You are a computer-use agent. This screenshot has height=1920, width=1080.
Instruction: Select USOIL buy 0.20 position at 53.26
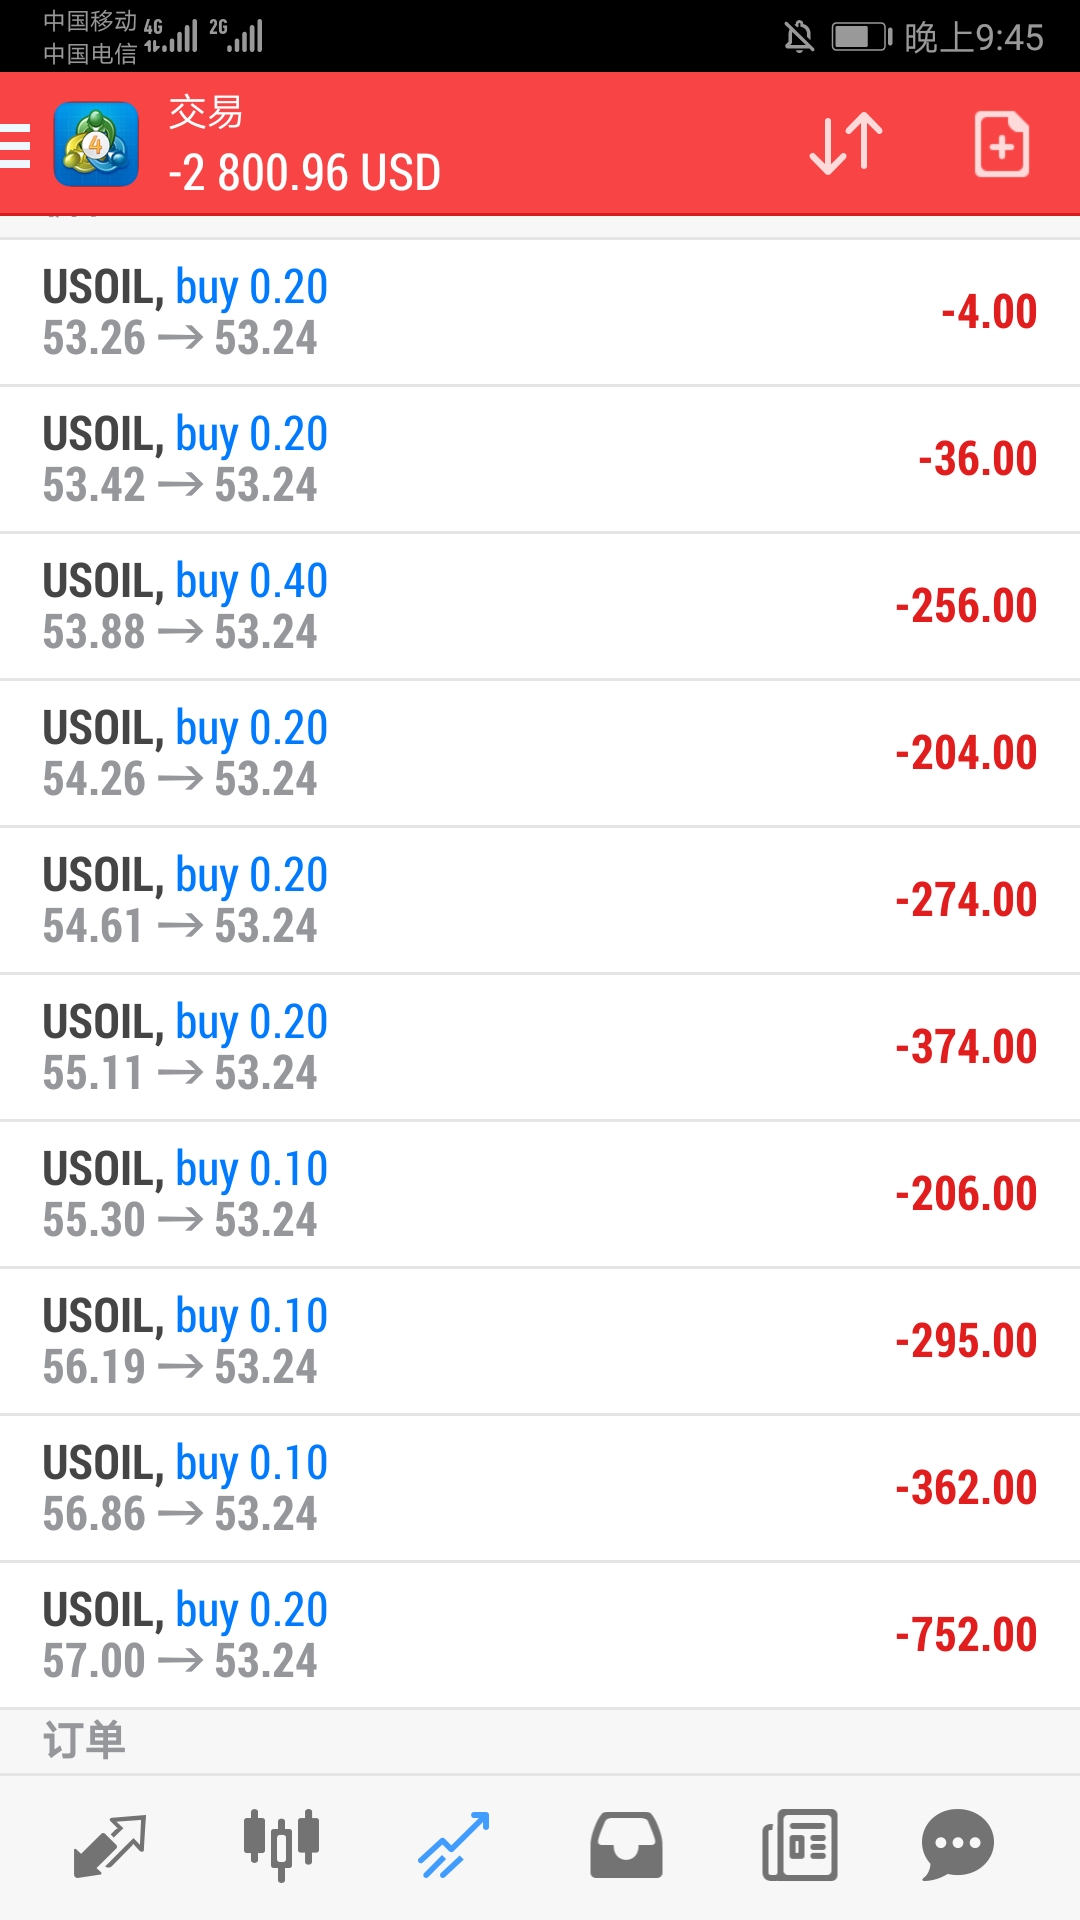540,312
